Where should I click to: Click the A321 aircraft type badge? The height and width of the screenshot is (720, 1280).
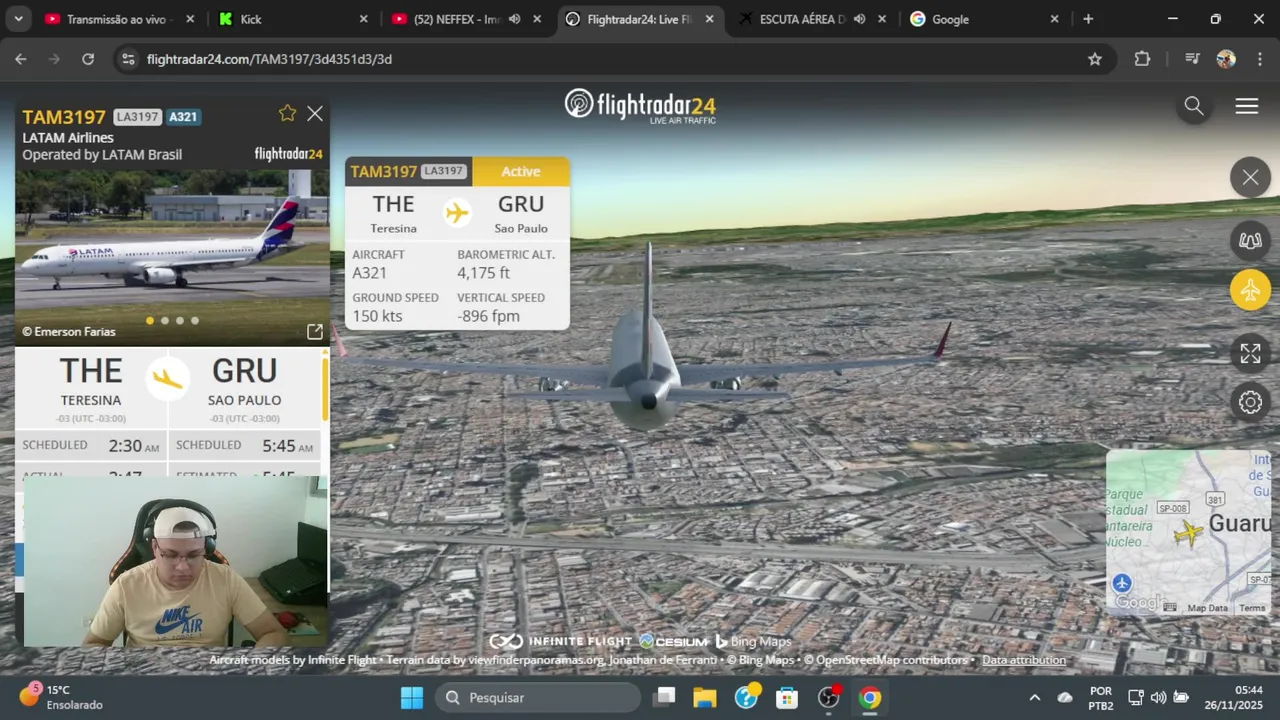pyautogui.click(x=183, y=117)
